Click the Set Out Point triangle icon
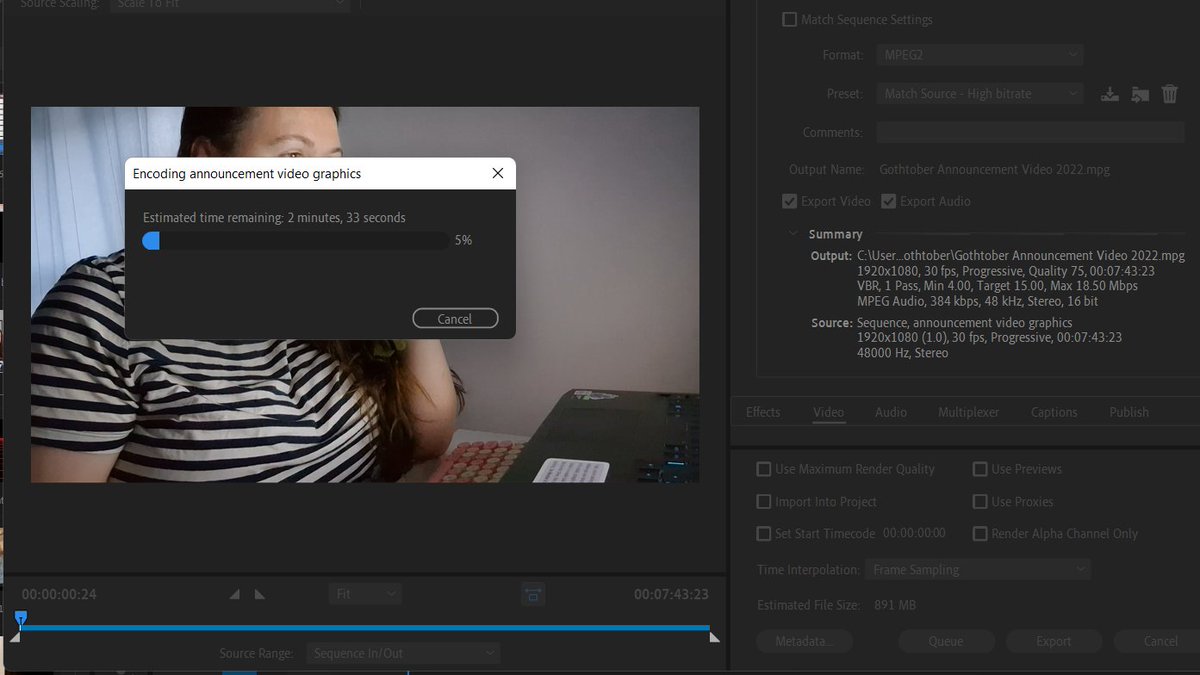The height and width of the screenshot is (675, 1200). click(260, 594)
